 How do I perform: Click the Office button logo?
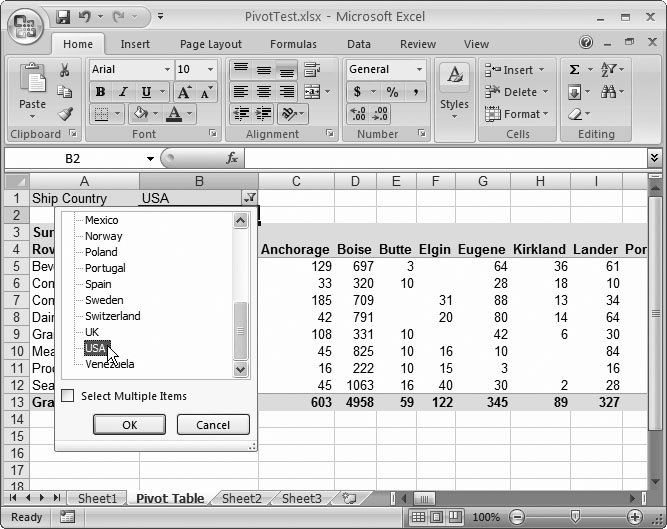[x=24, y=24]
